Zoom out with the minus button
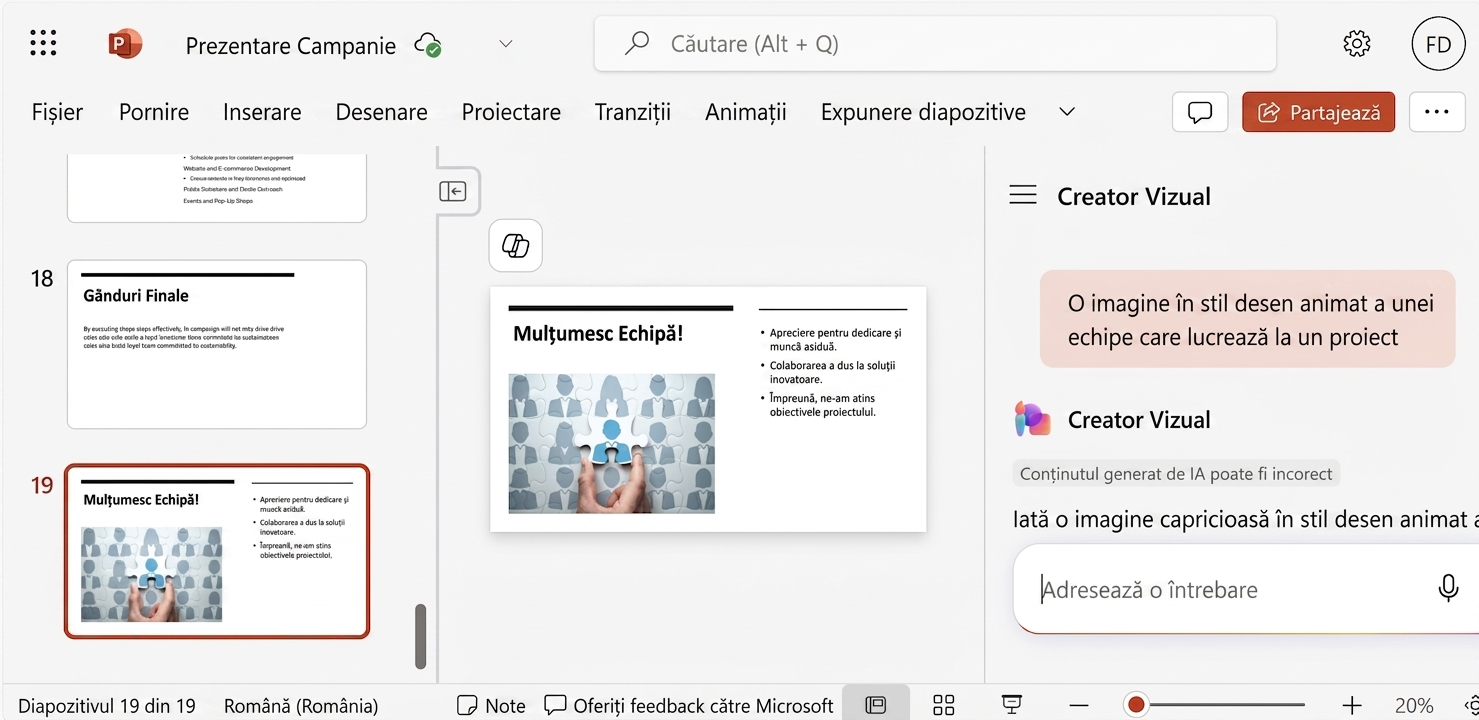This screenshot has width=1479, height=720. click(1081, 705)
